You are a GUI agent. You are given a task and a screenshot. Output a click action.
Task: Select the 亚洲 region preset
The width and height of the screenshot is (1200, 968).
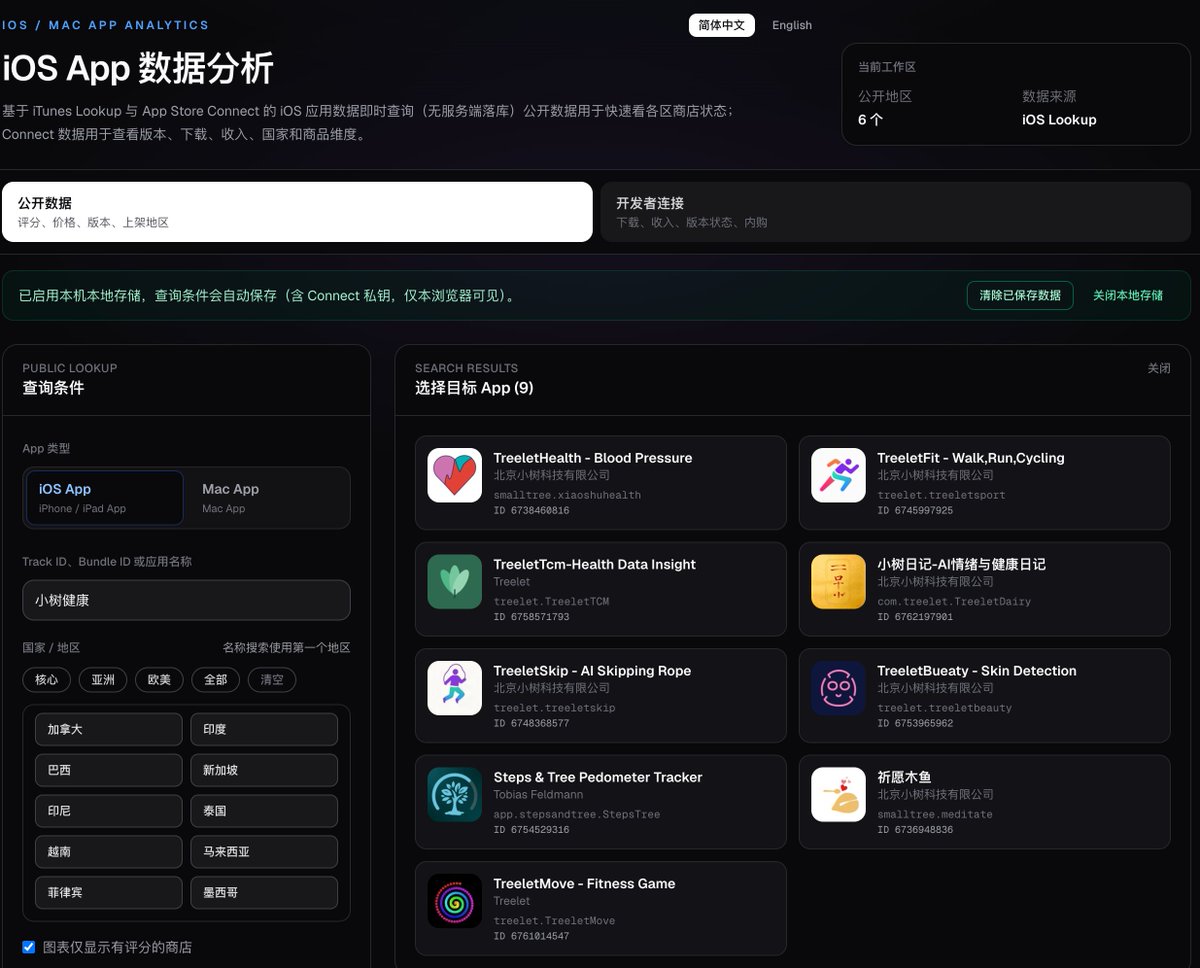tap(103, 680)
